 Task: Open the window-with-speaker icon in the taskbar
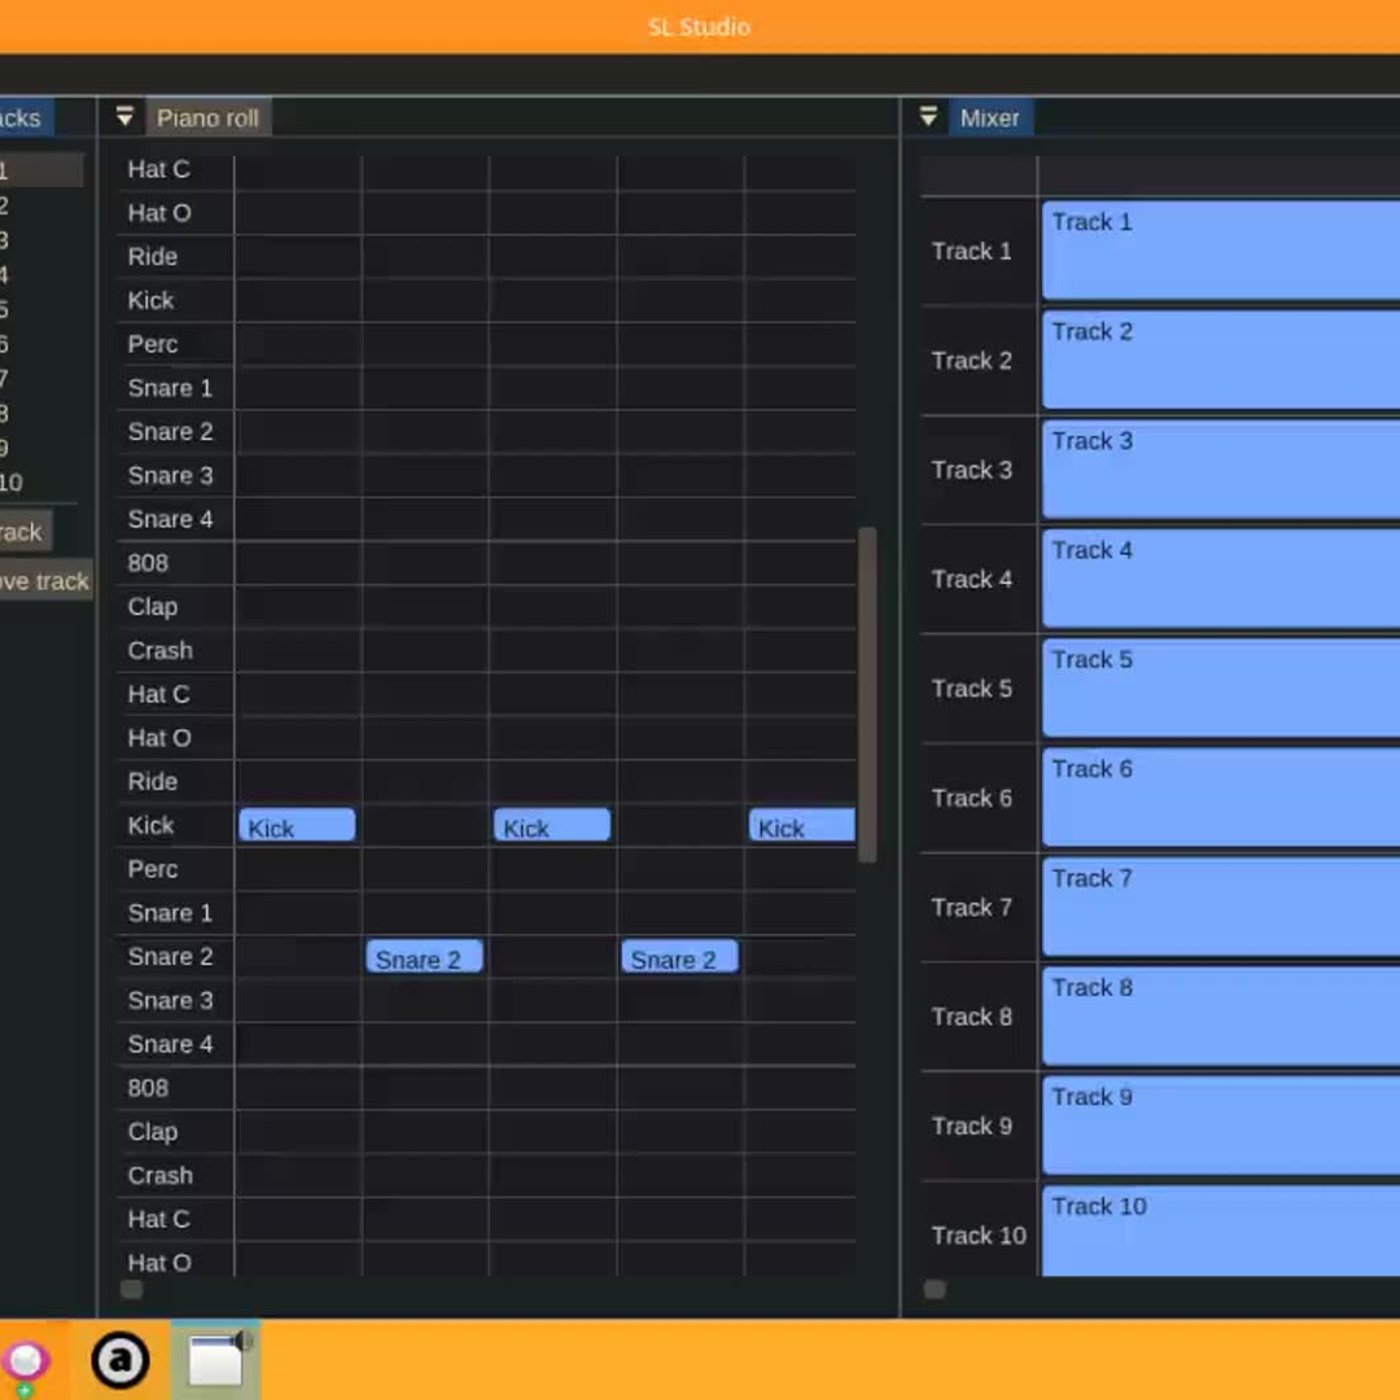(217, 1359)
